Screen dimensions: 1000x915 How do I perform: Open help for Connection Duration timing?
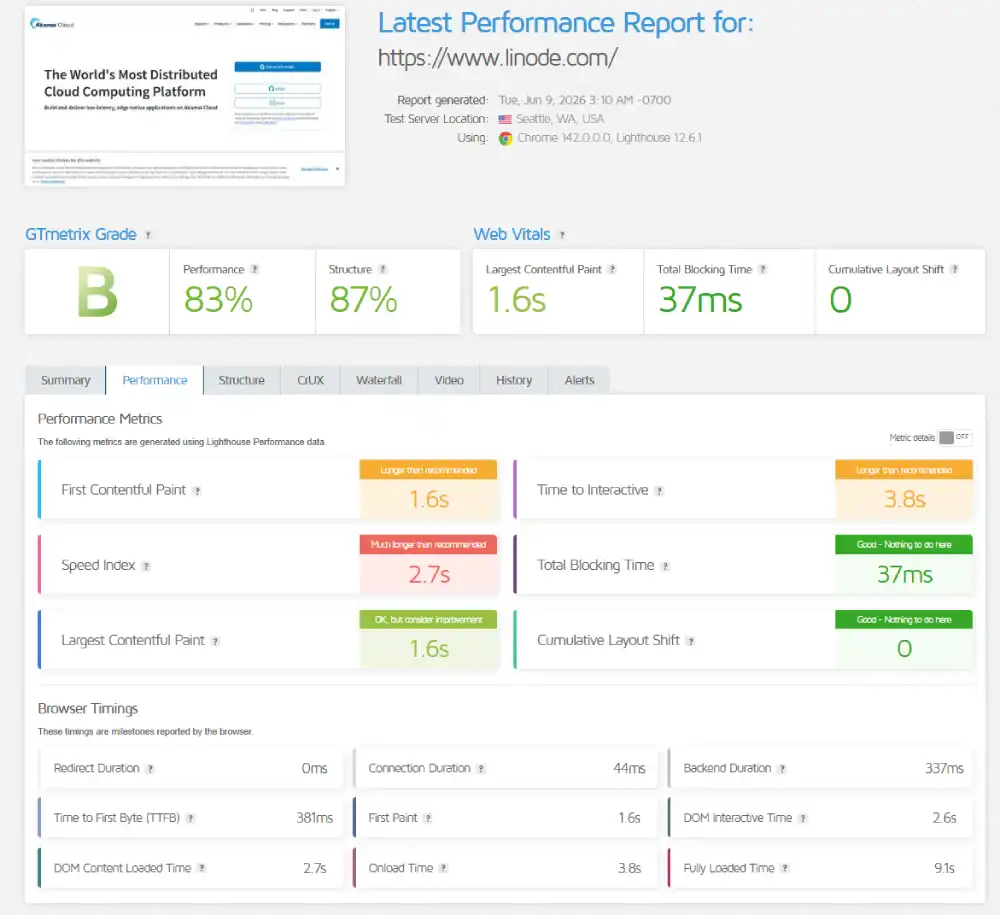coord(481,769)
